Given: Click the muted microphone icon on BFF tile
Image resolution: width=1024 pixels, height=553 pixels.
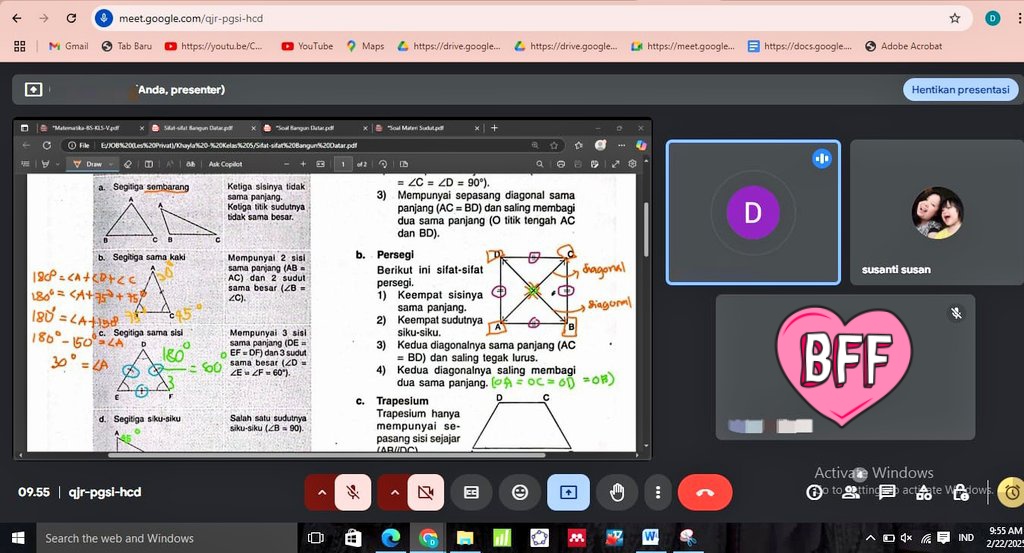Looking at the screenshot, I should click(x=956, y=313).
